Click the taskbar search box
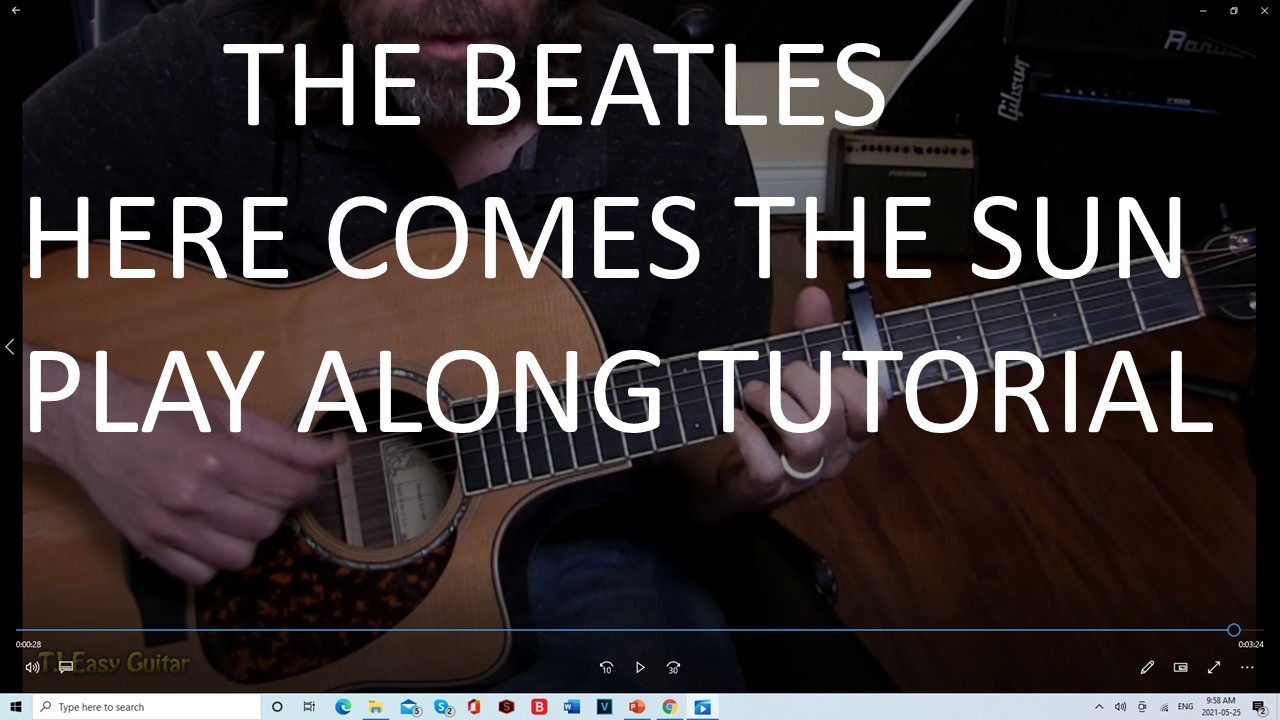The height and width of the screenshot is (720, 1280). pyautogui.click(x=147, y=707)
